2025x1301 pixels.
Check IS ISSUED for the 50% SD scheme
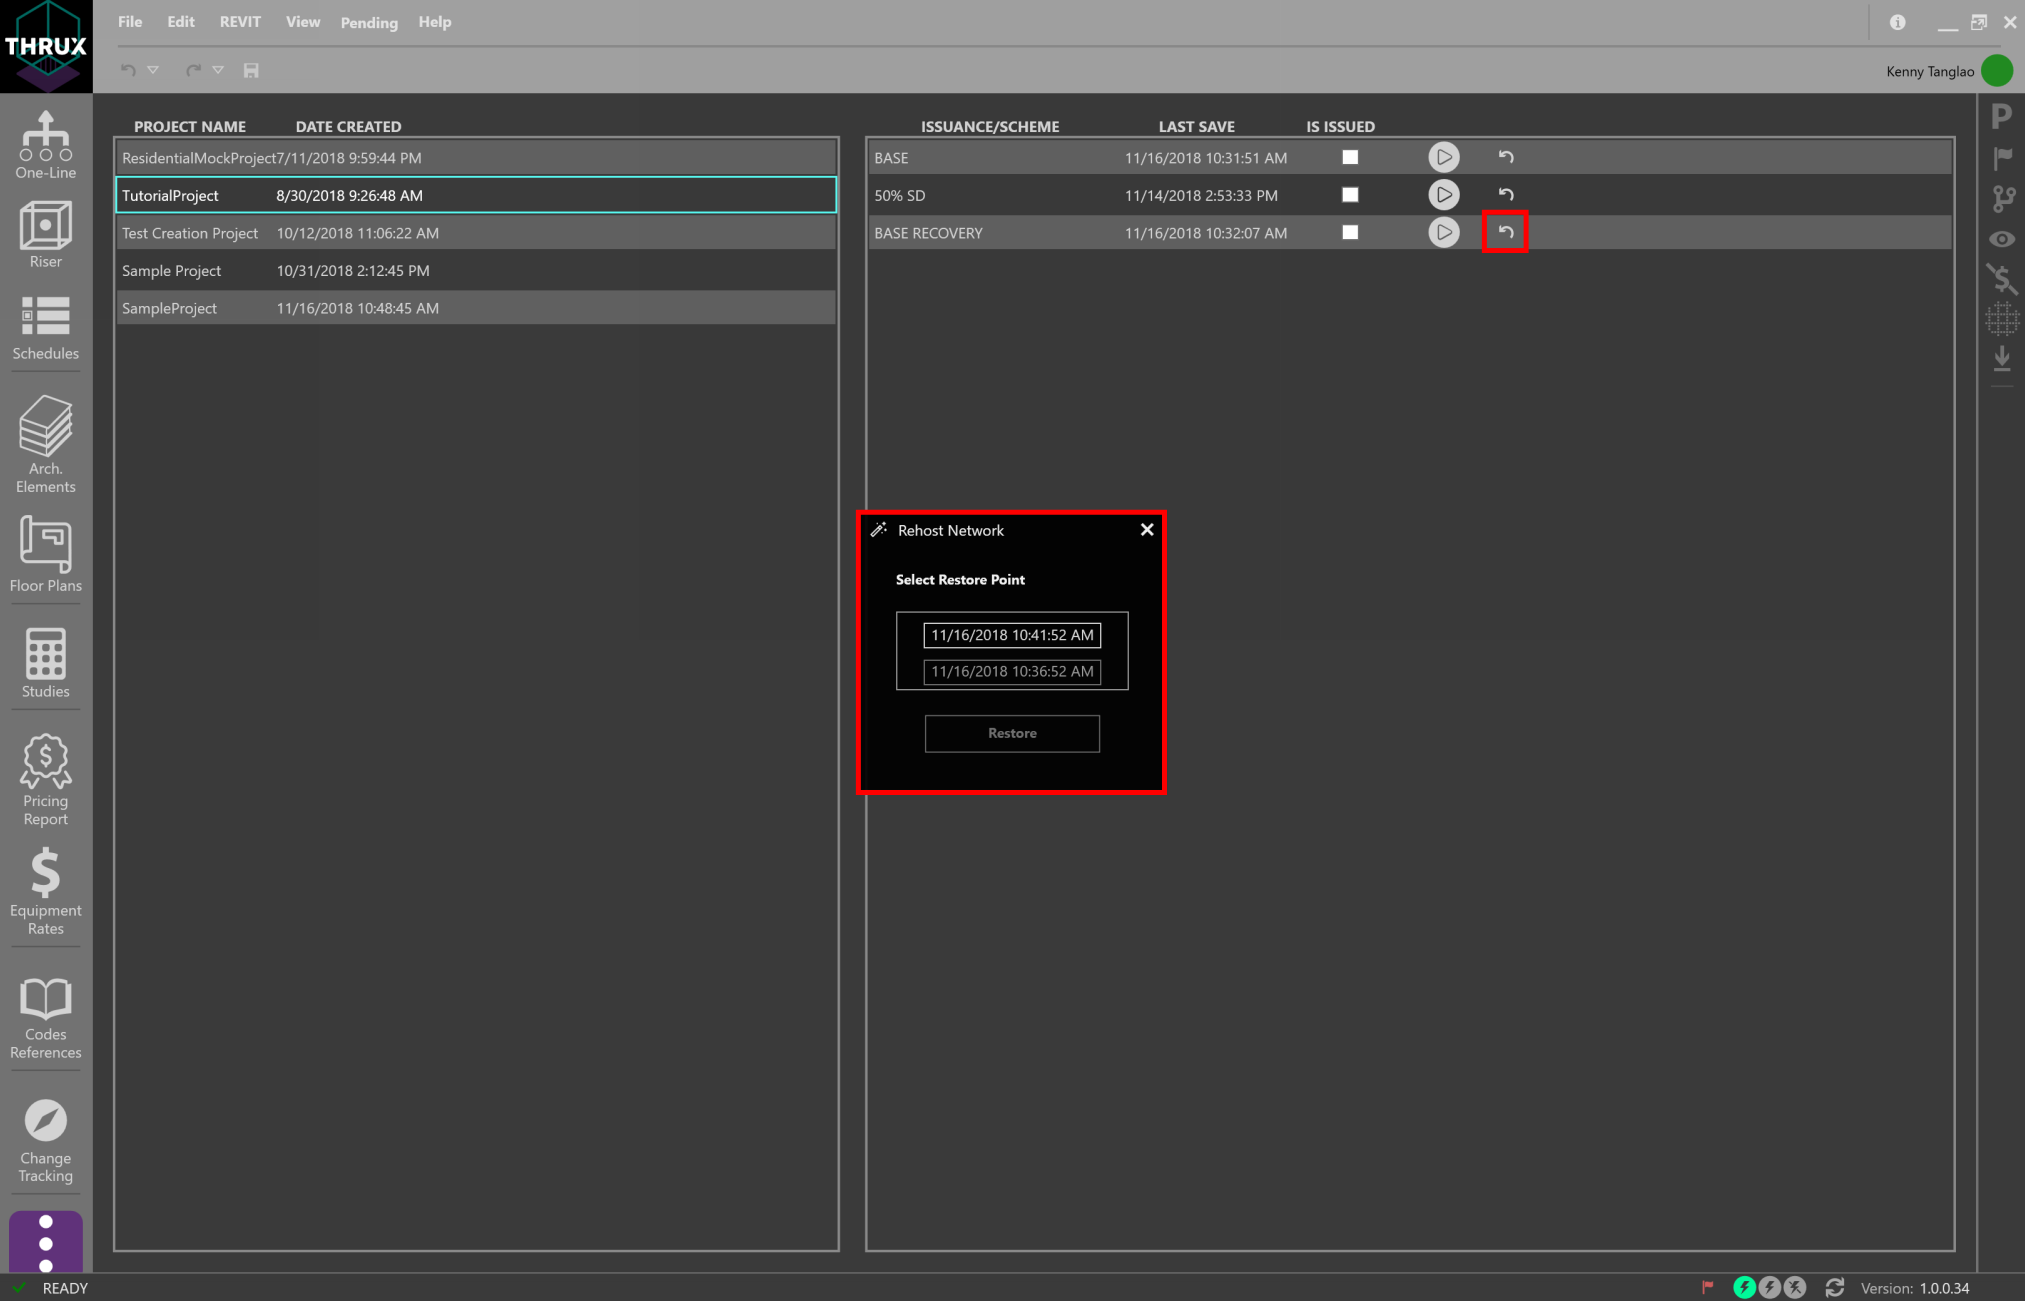1350,194
